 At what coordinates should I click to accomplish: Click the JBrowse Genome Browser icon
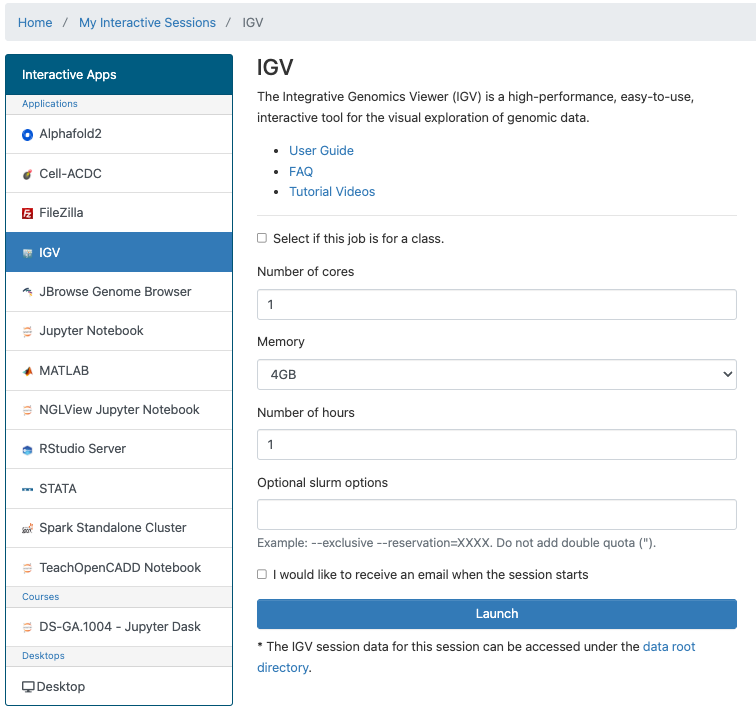click(x=28, y=292)
